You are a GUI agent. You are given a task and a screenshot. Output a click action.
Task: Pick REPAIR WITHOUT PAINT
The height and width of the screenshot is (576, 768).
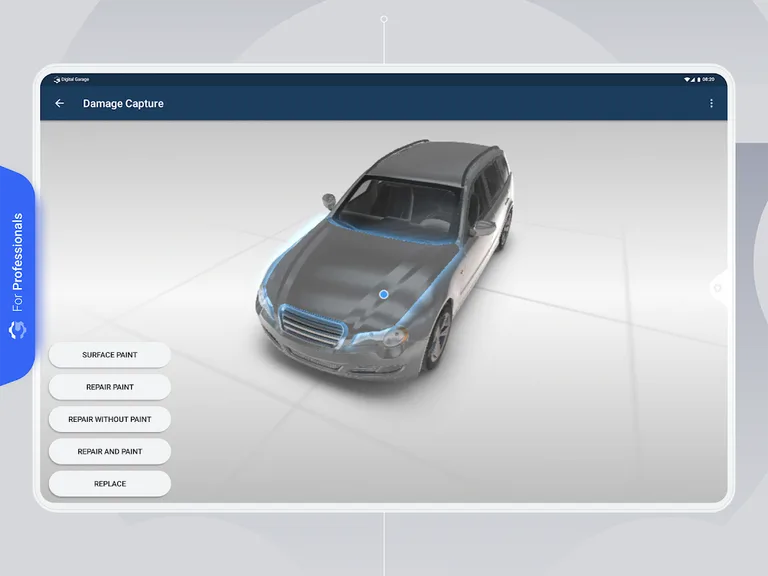click(110, 419)
